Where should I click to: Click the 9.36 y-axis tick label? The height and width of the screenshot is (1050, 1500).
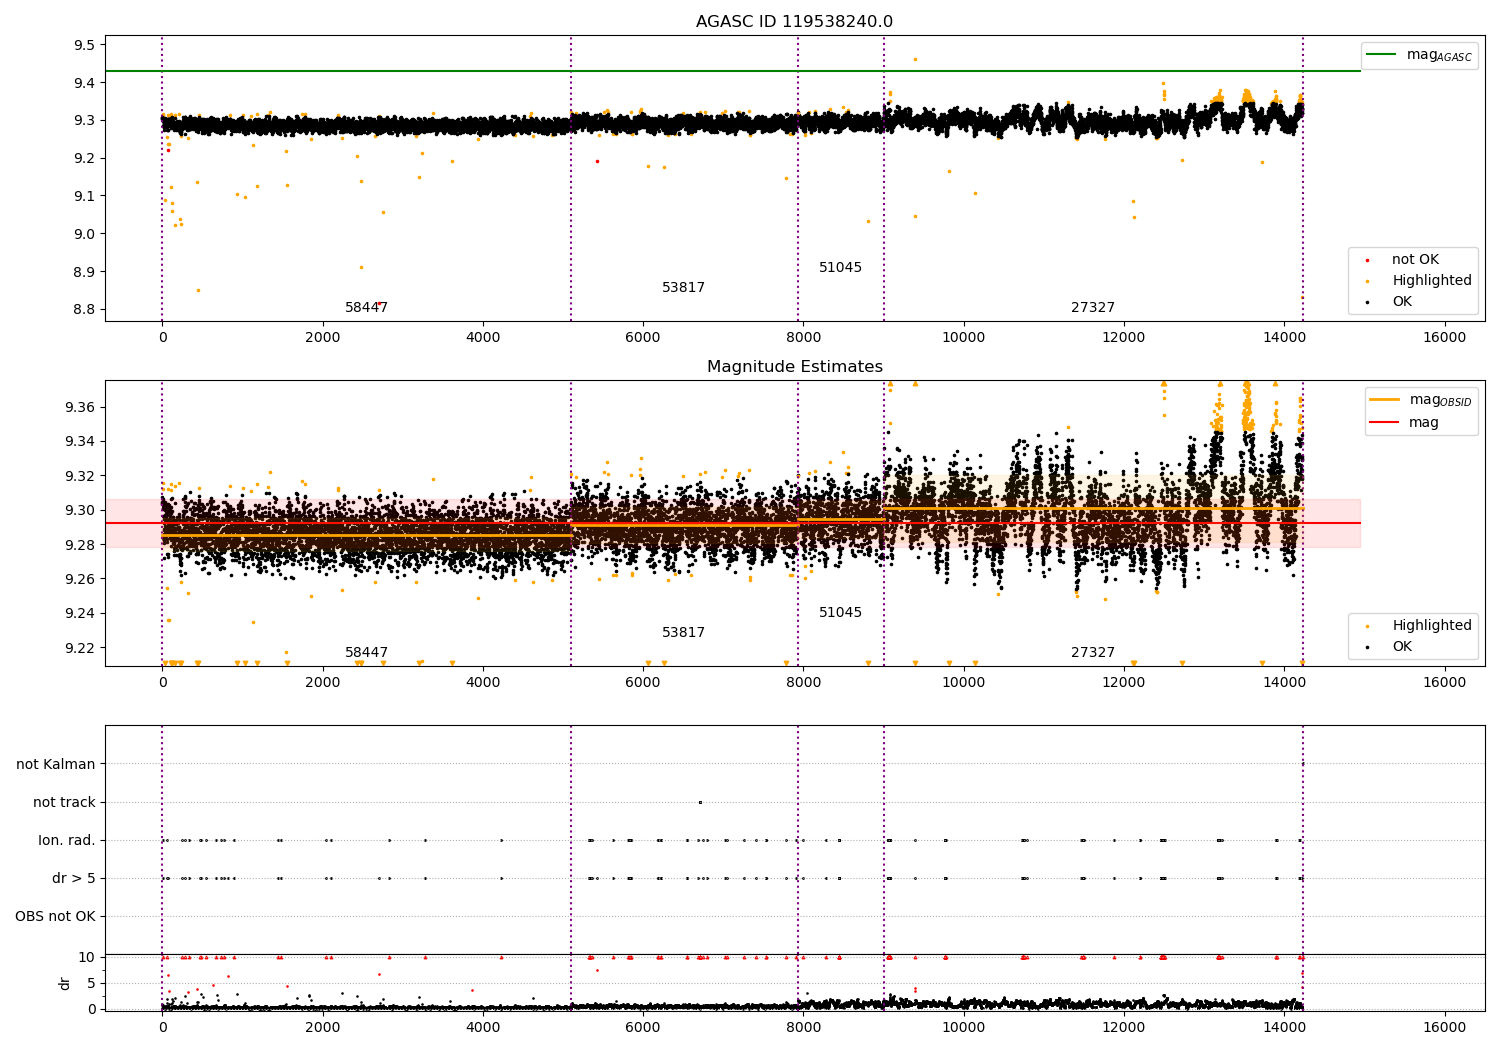coord(80,407)
